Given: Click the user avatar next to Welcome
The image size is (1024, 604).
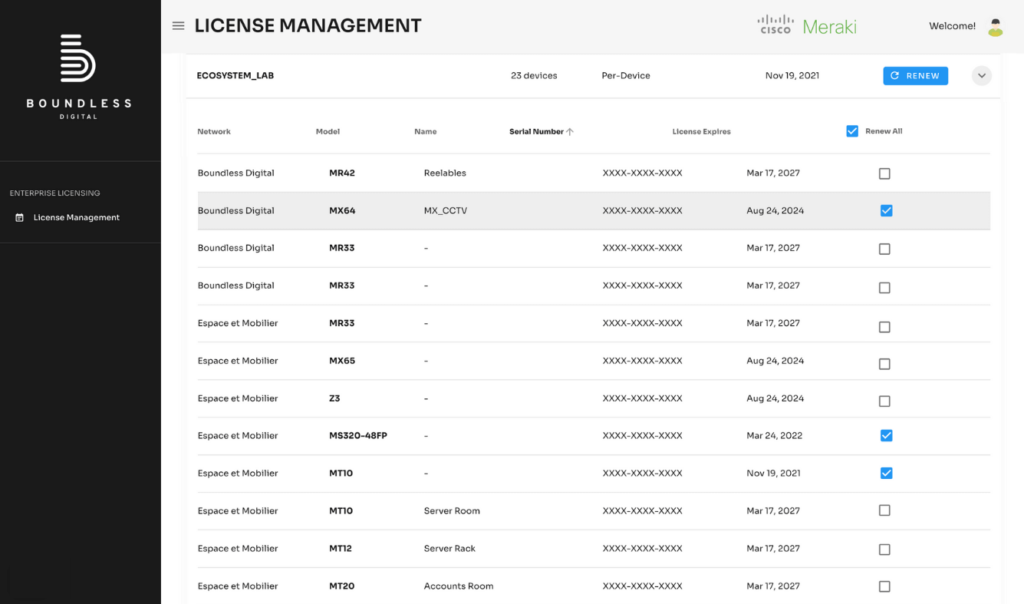Looking at the screenshot, I should [995, 27].
